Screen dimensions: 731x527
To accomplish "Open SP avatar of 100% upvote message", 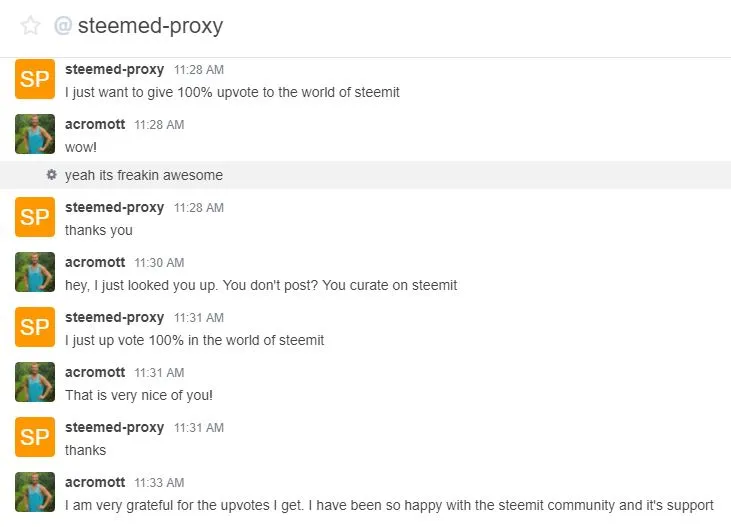I will coord(35,79).
